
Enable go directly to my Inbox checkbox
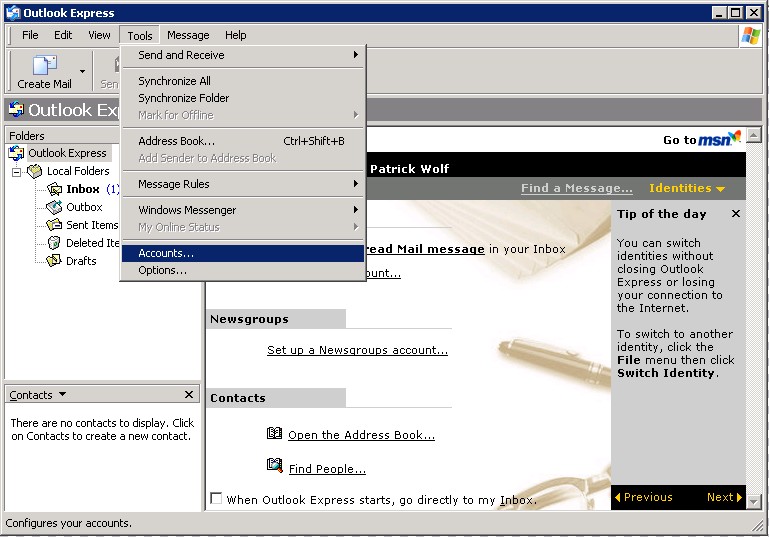216,498
